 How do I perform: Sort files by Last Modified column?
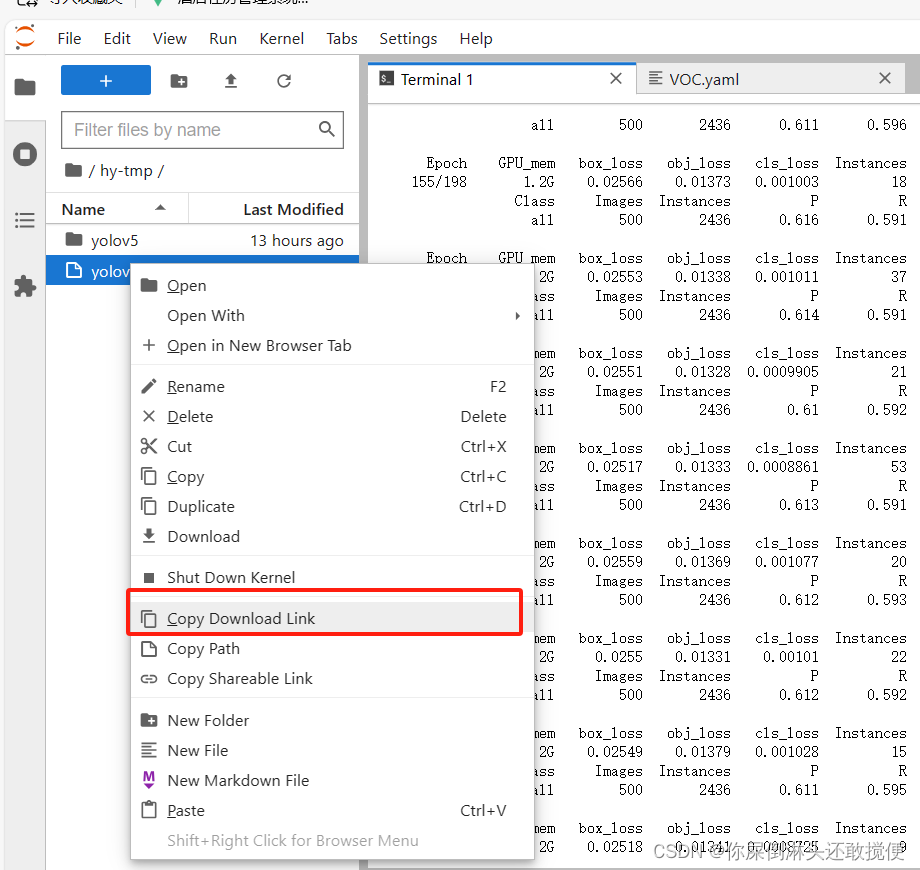(x=292, y=209)
